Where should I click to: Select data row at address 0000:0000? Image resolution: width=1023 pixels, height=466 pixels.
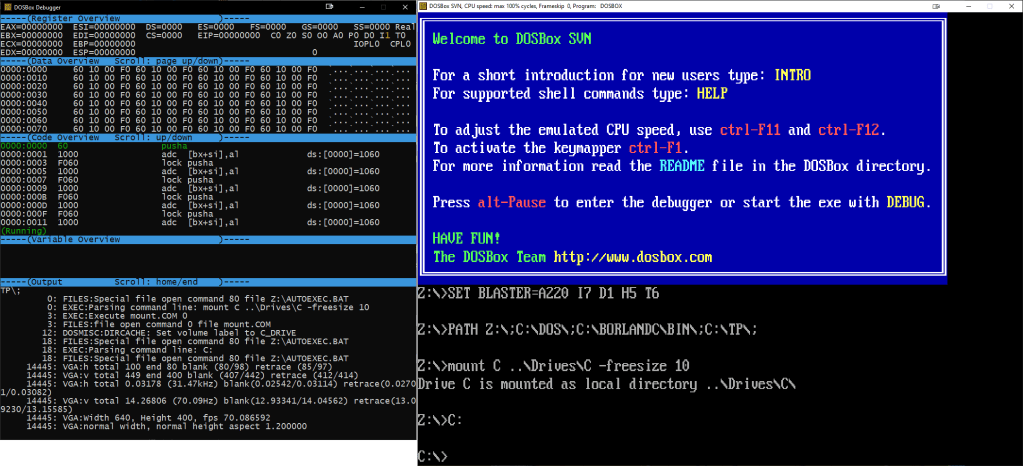click(x=208, y=69)
